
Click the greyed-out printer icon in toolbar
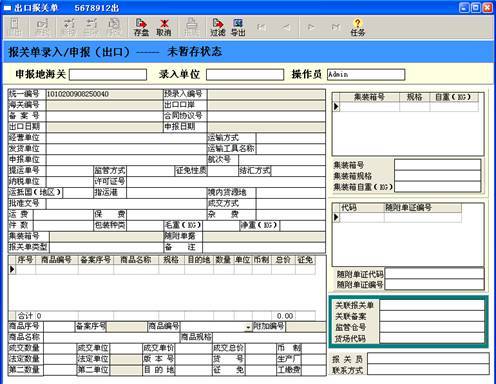192,27
